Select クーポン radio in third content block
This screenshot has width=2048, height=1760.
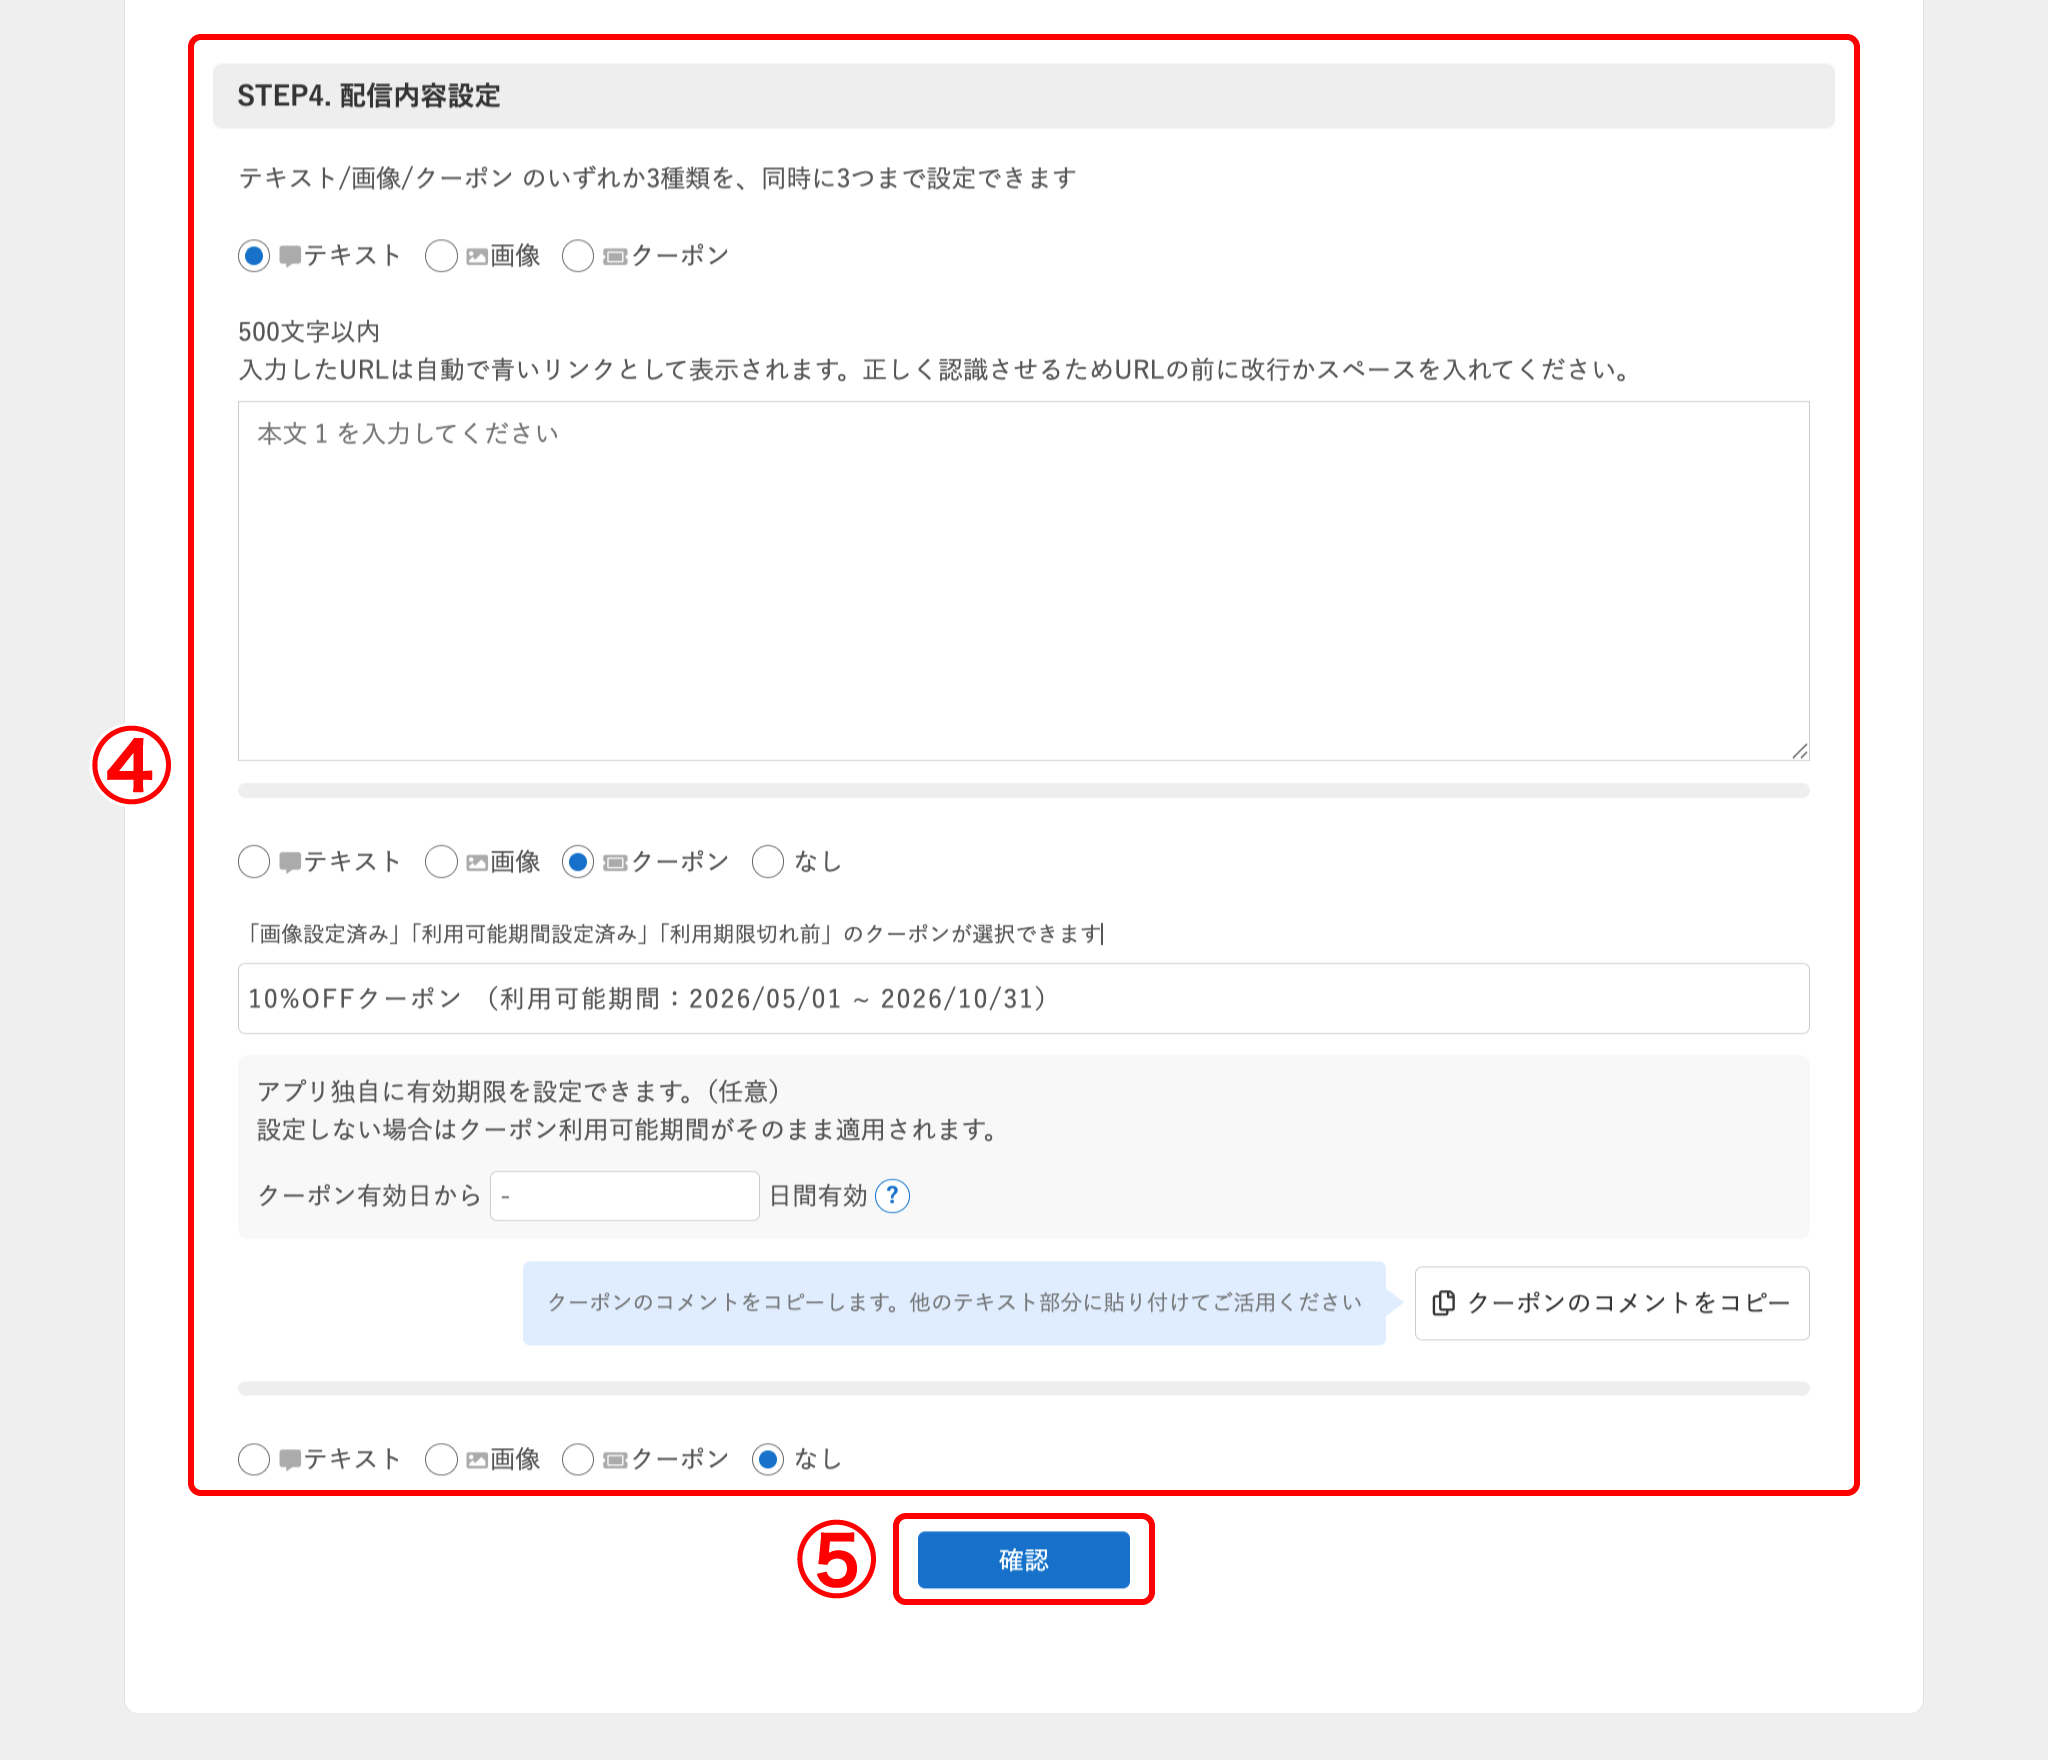click(x=578, y=1460)
